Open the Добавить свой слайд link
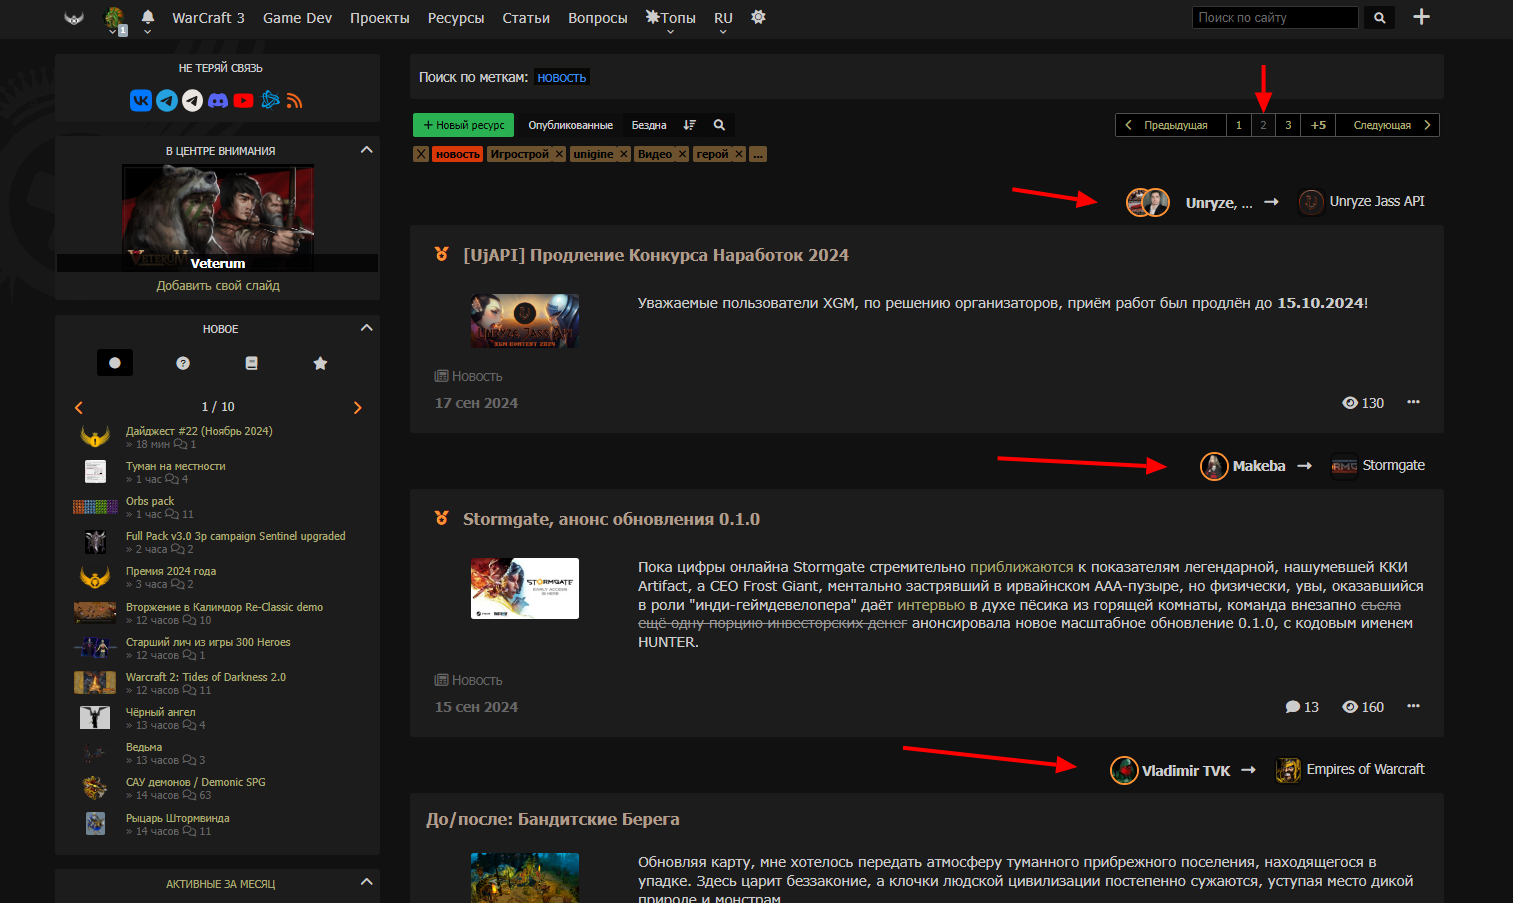 pos(218,286)
